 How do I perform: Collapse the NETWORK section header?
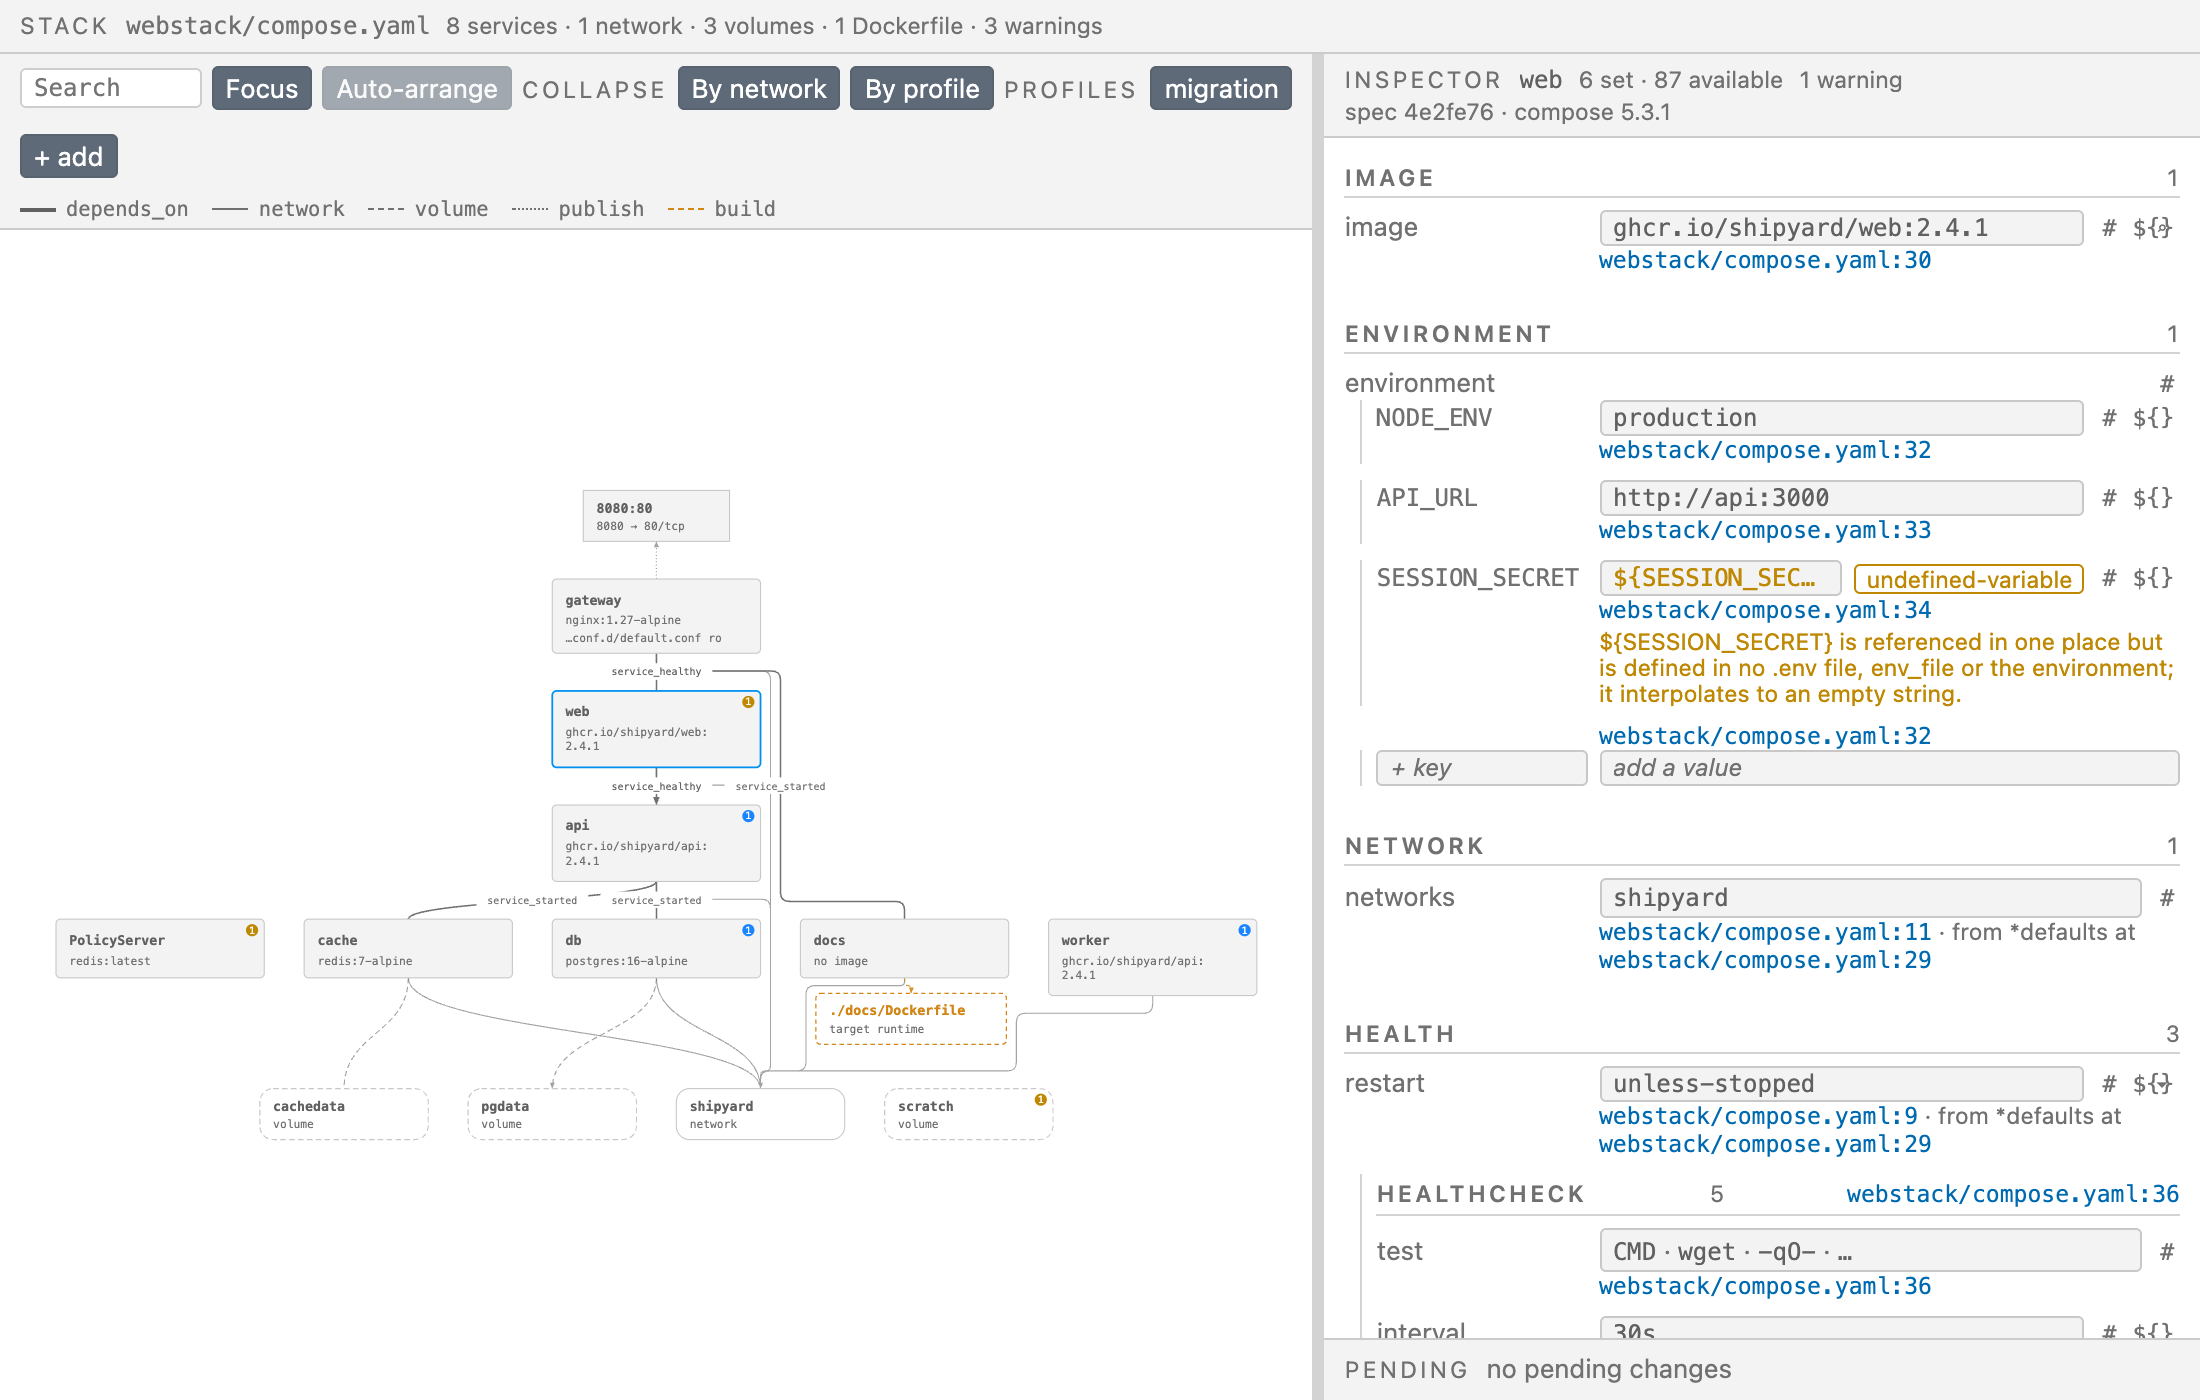coord(1762,846)
